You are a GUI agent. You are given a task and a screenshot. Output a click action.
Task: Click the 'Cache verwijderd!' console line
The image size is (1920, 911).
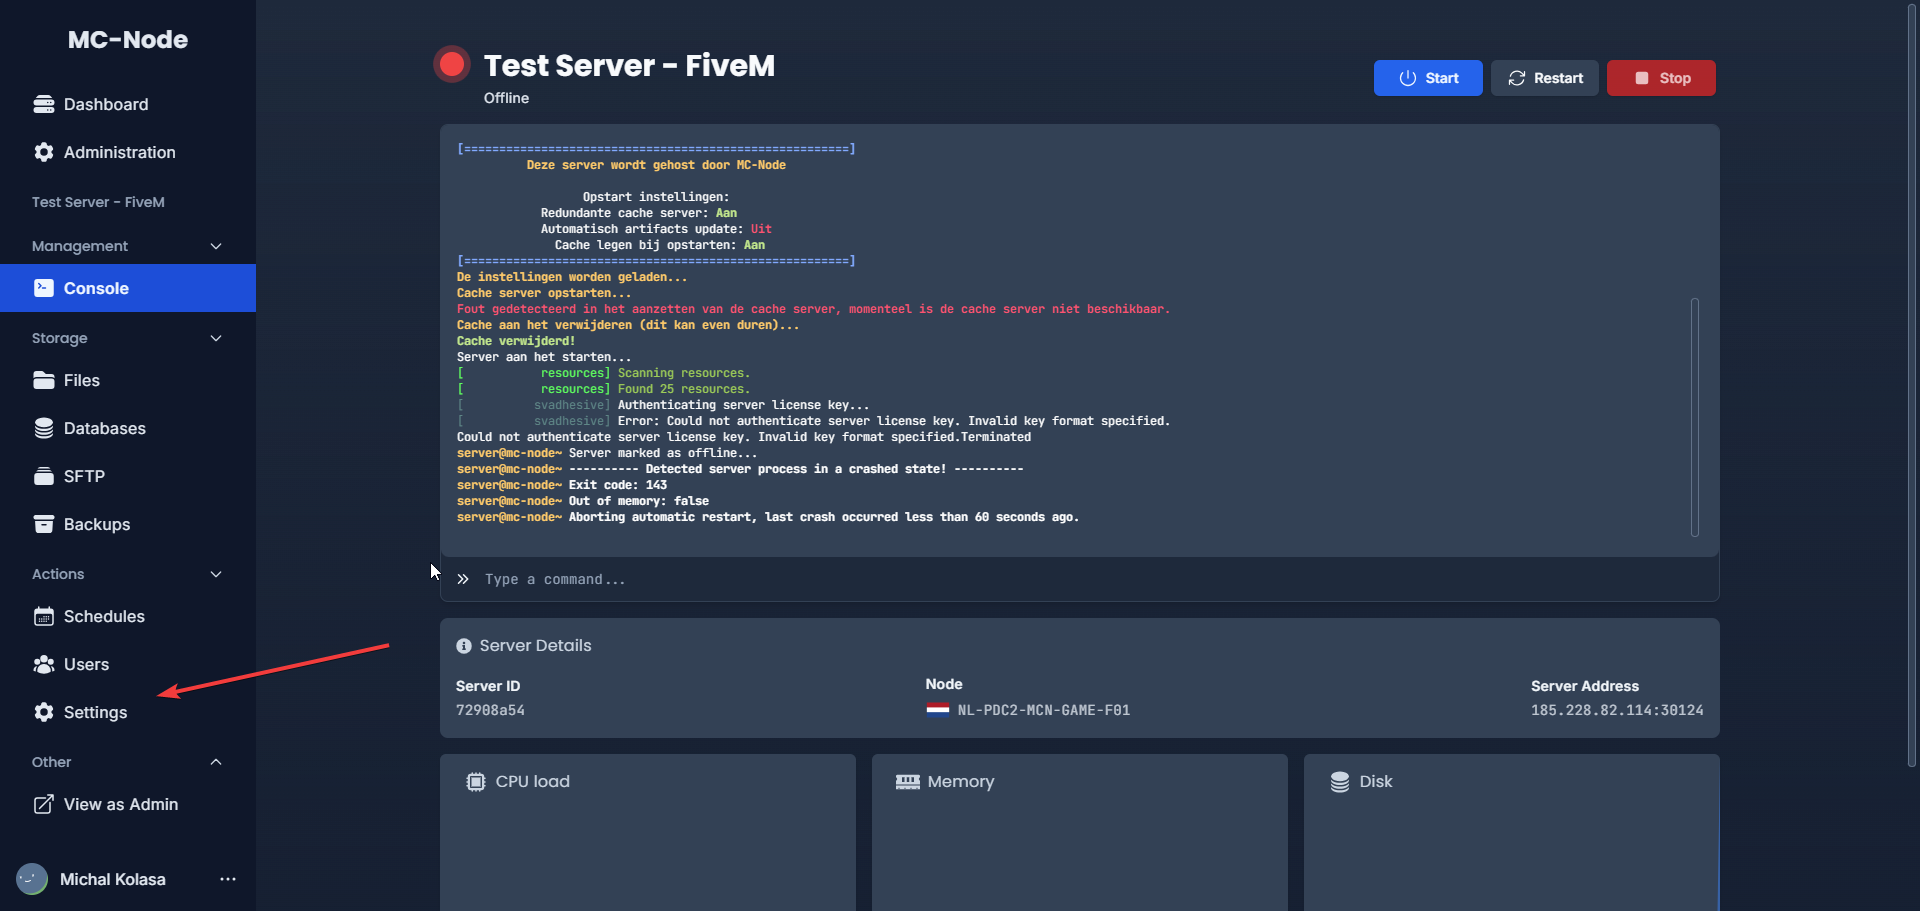click(x=516, y=341)
